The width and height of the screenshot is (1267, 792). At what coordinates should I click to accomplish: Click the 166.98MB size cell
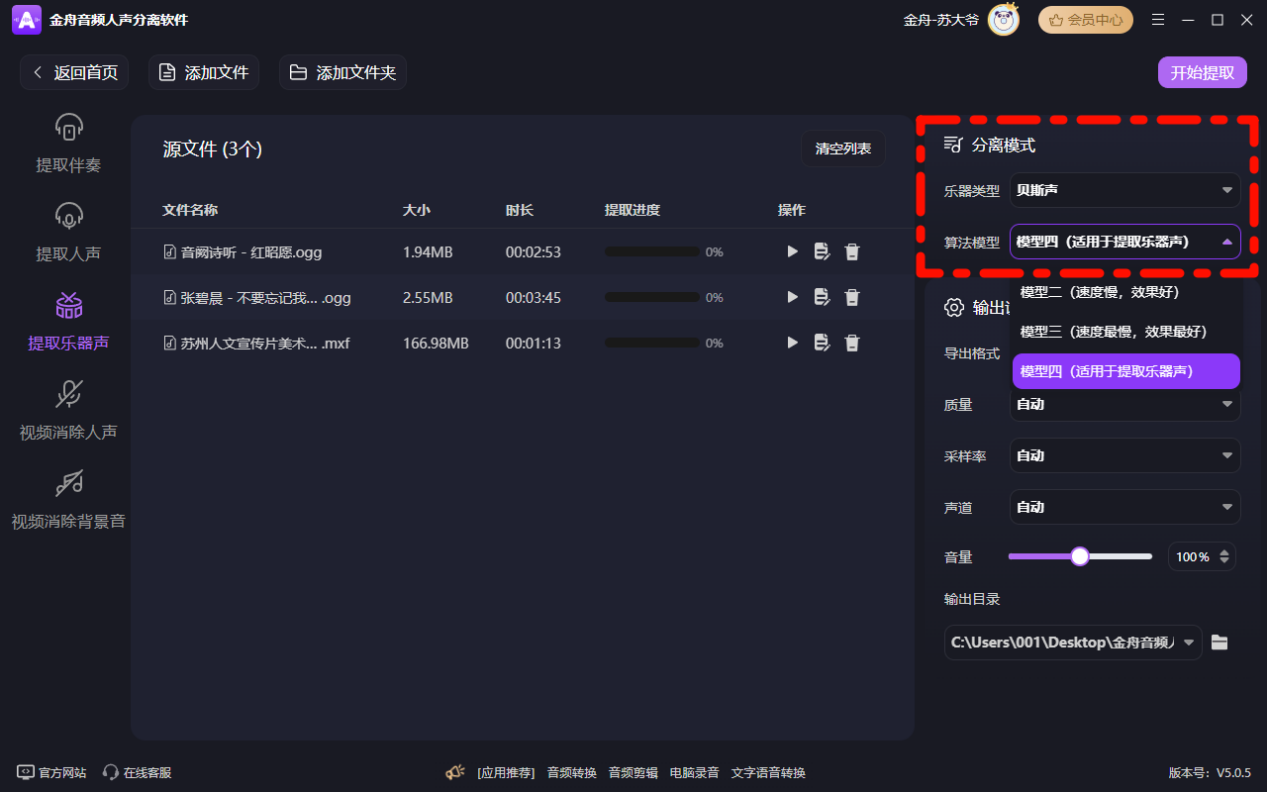[435, 343]
